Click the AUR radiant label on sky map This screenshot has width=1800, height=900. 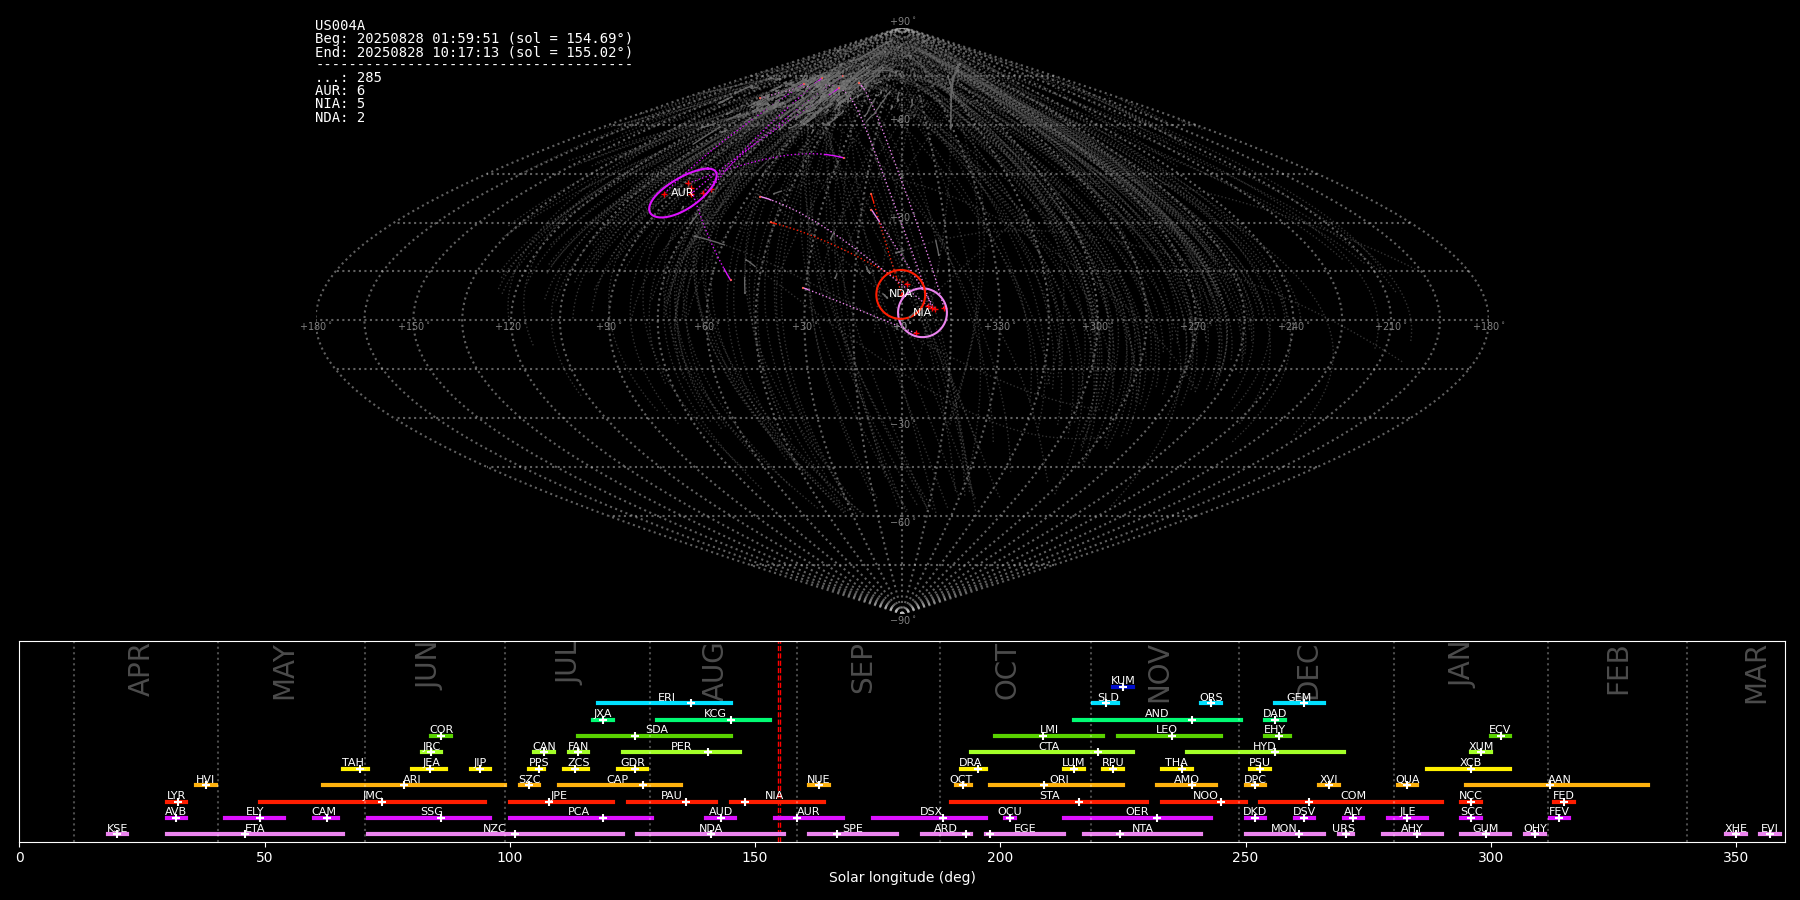pyautogui.click(x=682, y=193)
